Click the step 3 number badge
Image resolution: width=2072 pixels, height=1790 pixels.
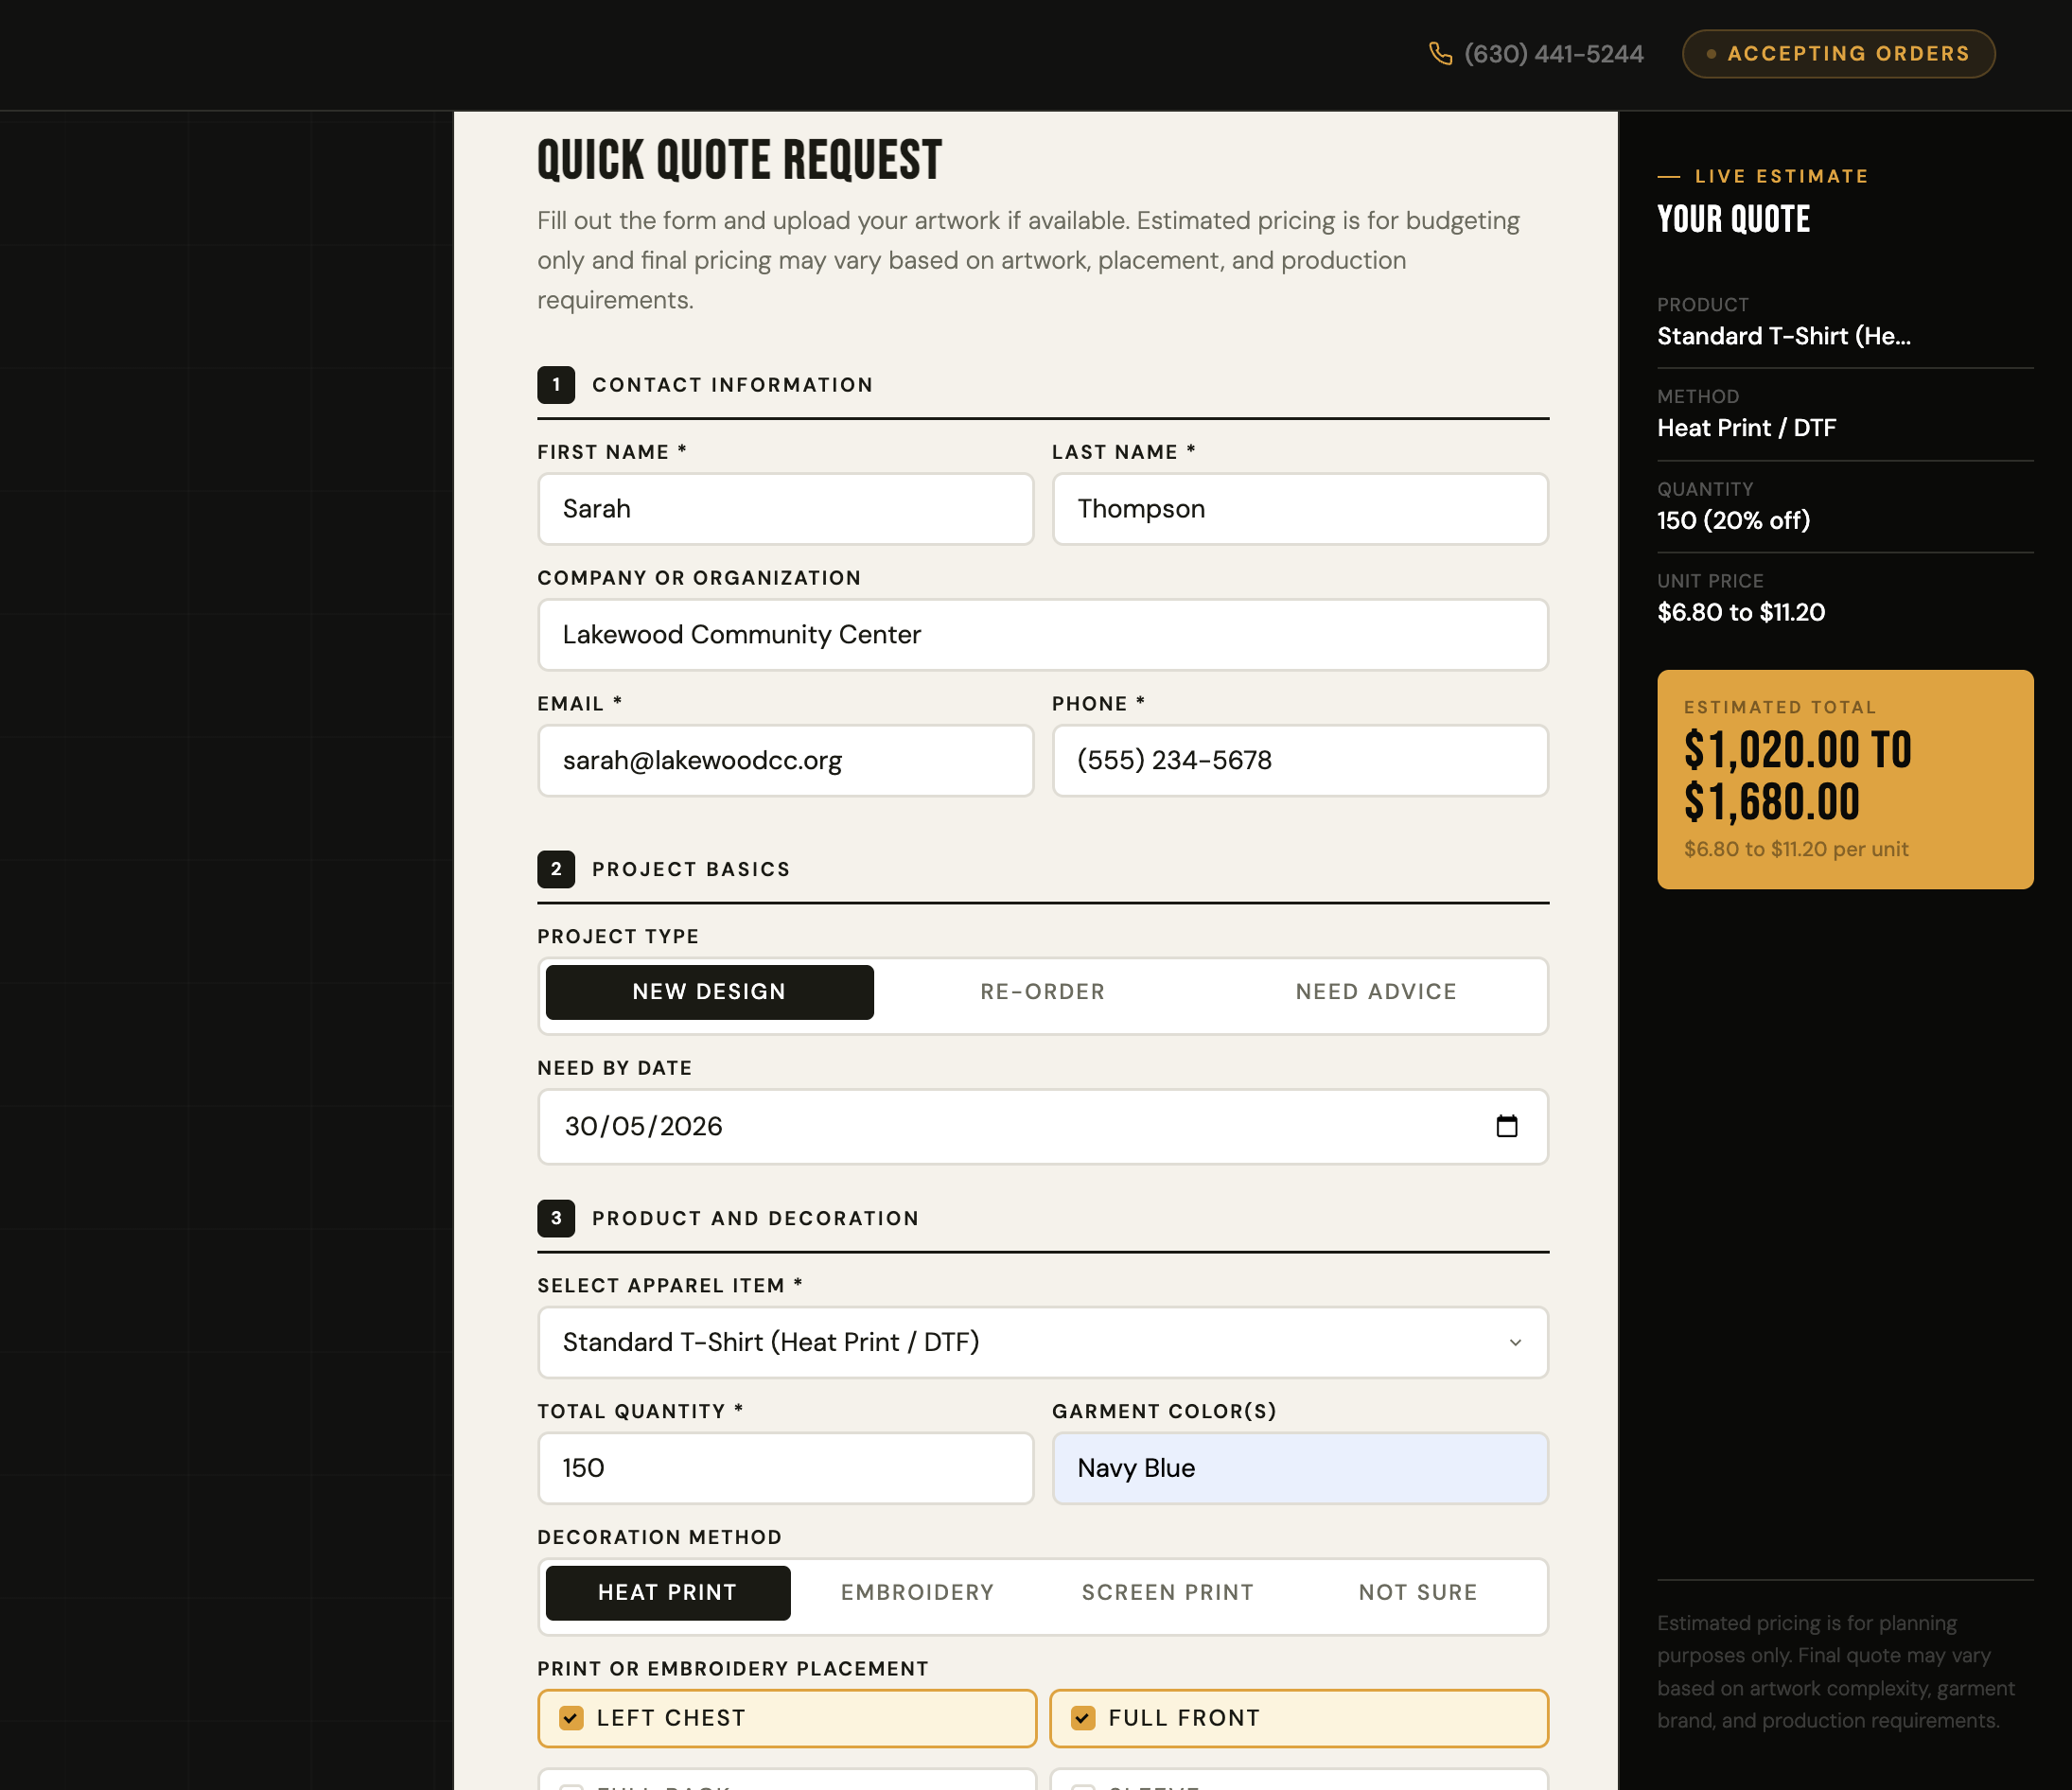pyautogui.click(x=556, y=1218)
